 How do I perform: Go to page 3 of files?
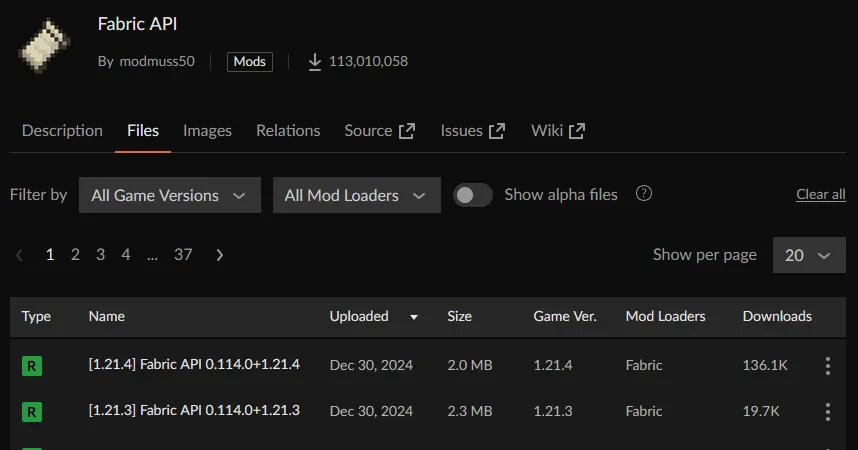pyautogui.click(x=101, y=255)
